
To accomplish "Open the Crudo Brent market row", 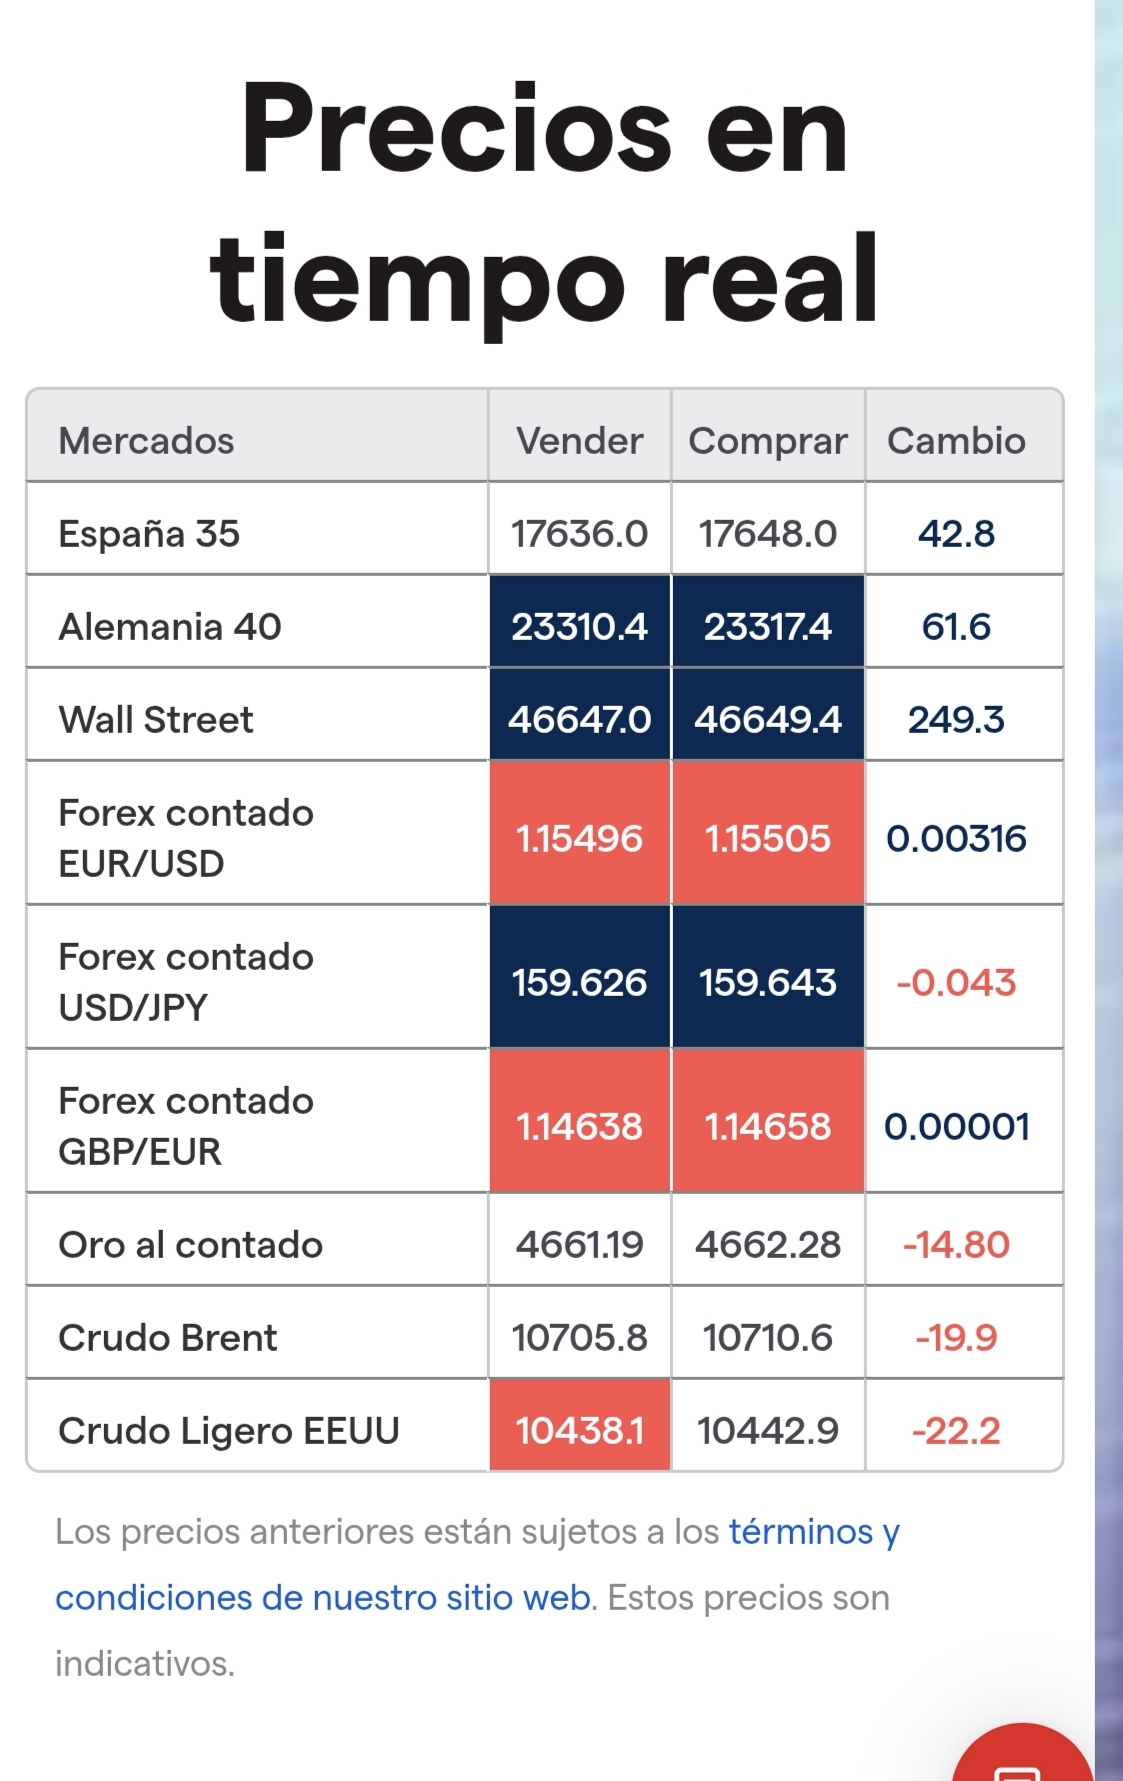I will pos(168,1338).
